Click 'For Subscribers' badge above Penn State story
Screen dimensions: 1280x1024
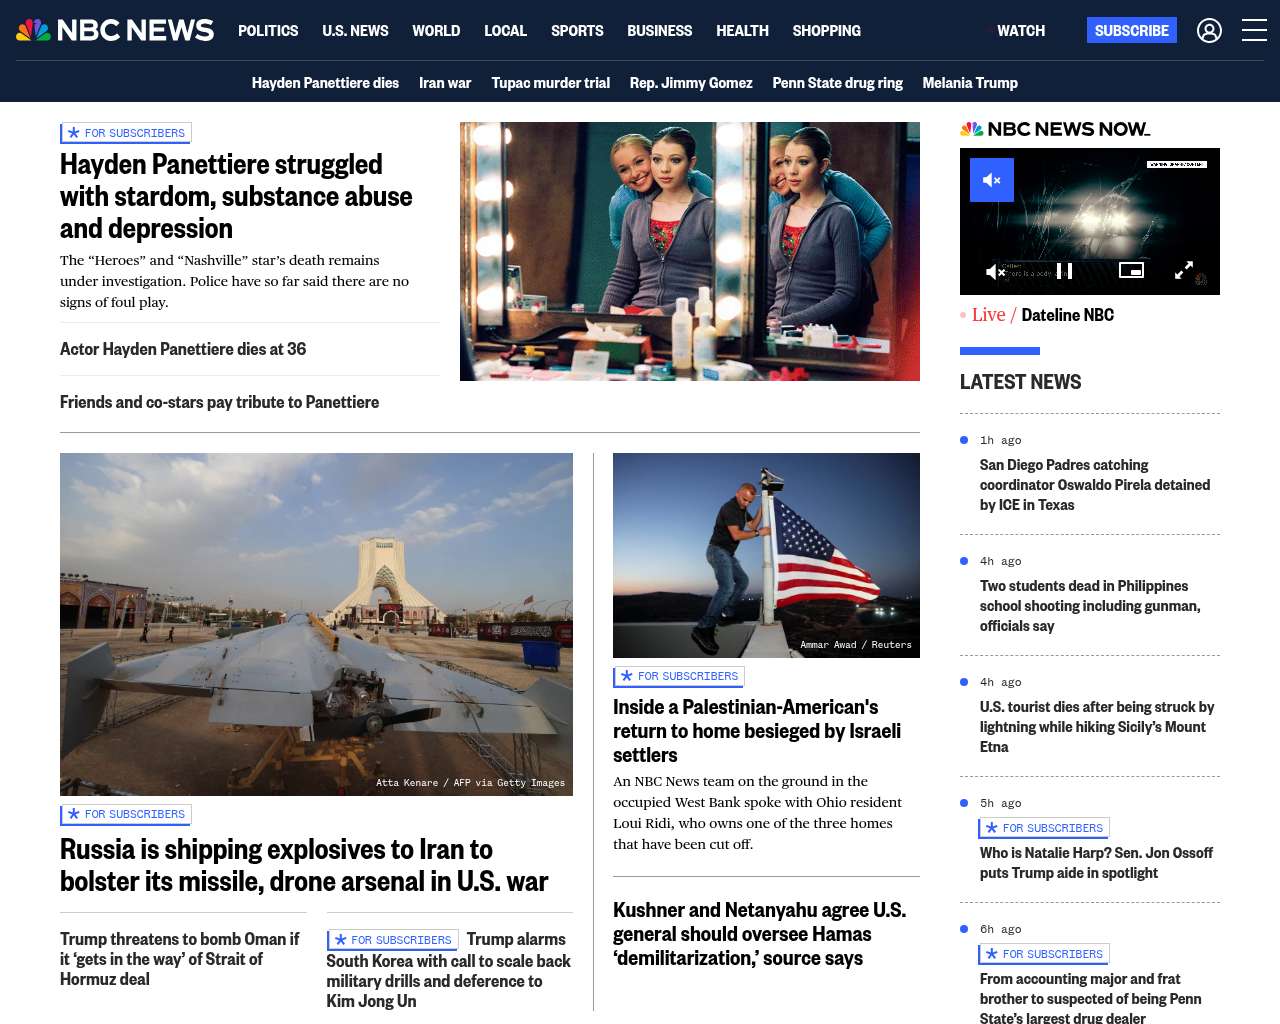[x=1044, y=954]
